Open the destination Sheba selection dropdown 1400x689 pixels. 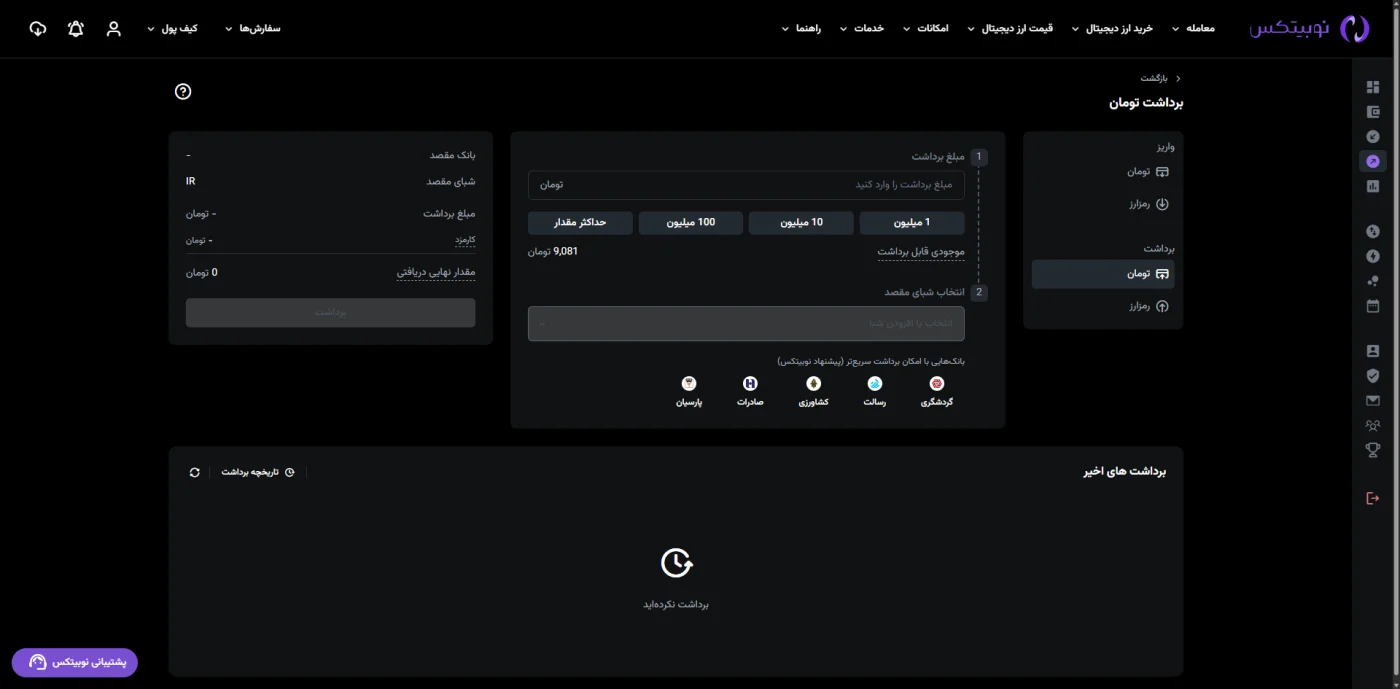pyautogui.click(x=746, y=324)
